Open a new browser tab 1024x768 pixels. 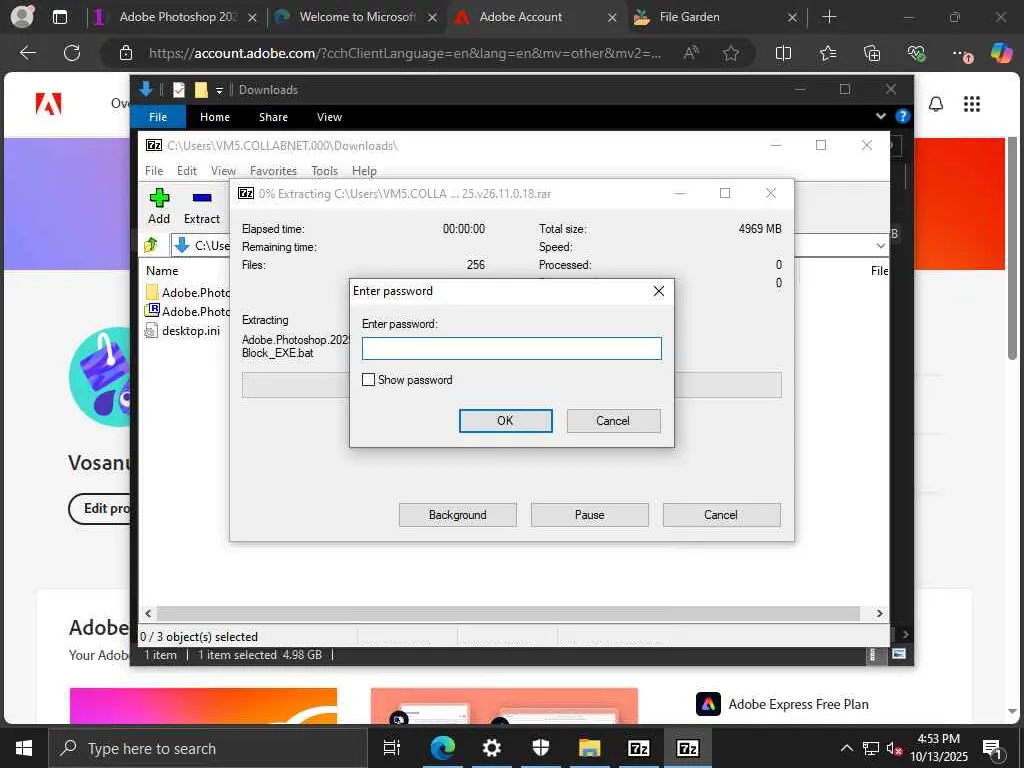tap(829, 17)
